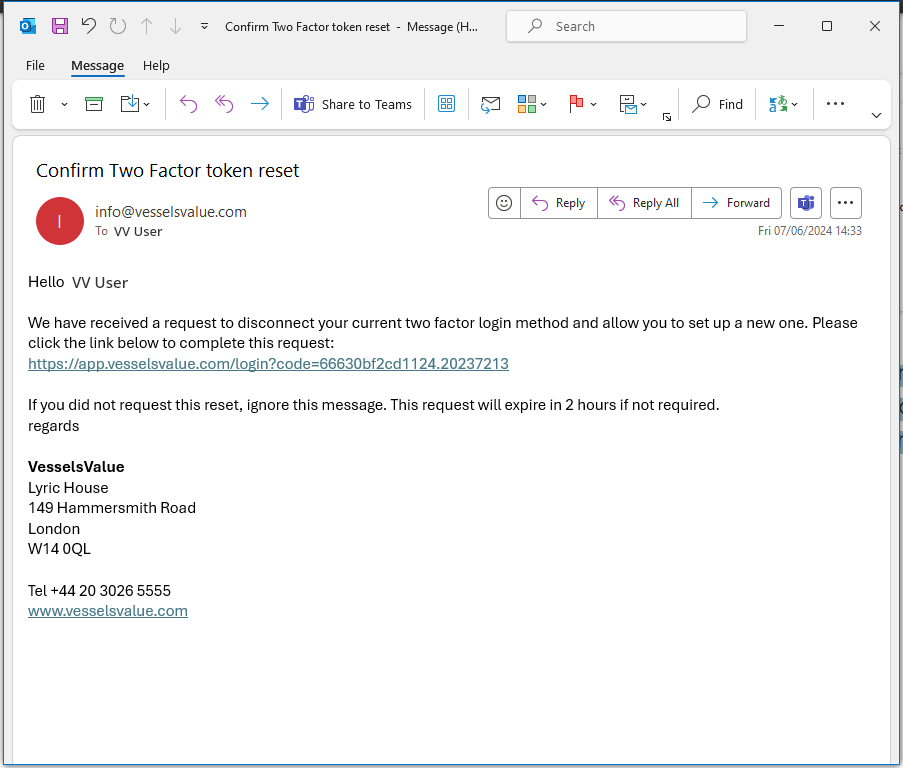
Task: Open the Customize Quick Access Toolbar dropdown
Action: (204, 26)
